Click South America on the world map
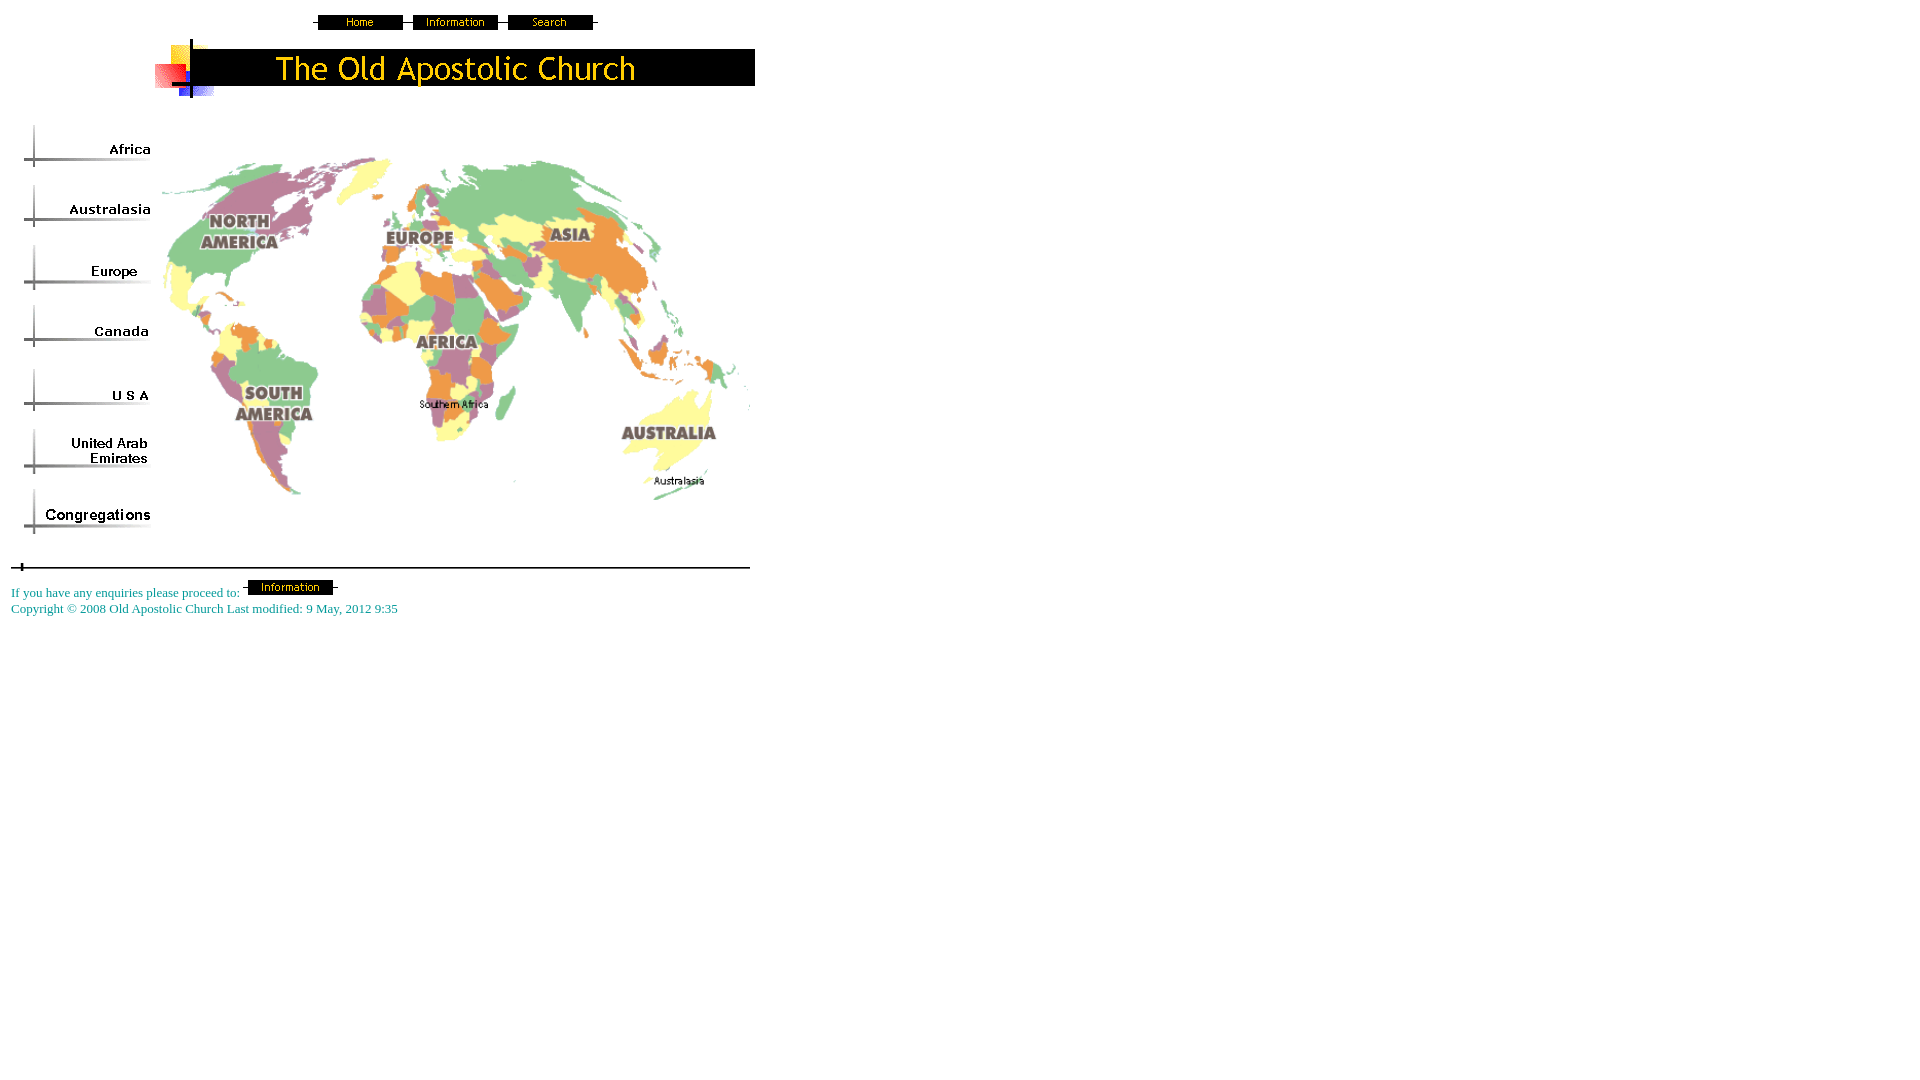The height and width of the screenshot is (1080, 1920). coord(274,403)
